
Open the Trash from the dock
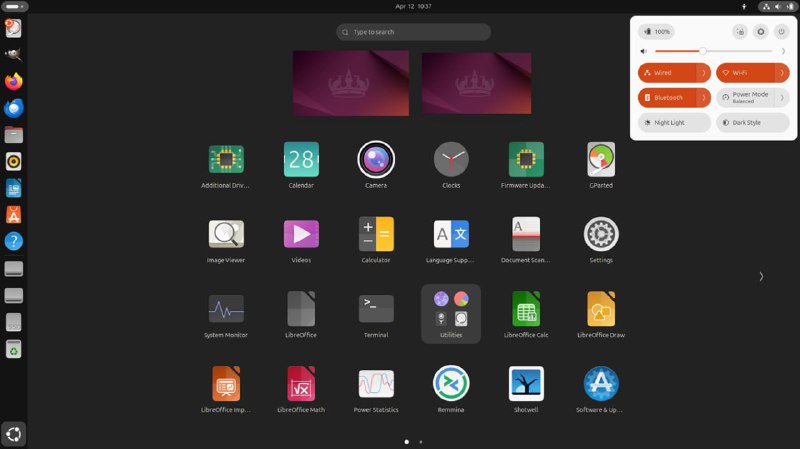14,349
